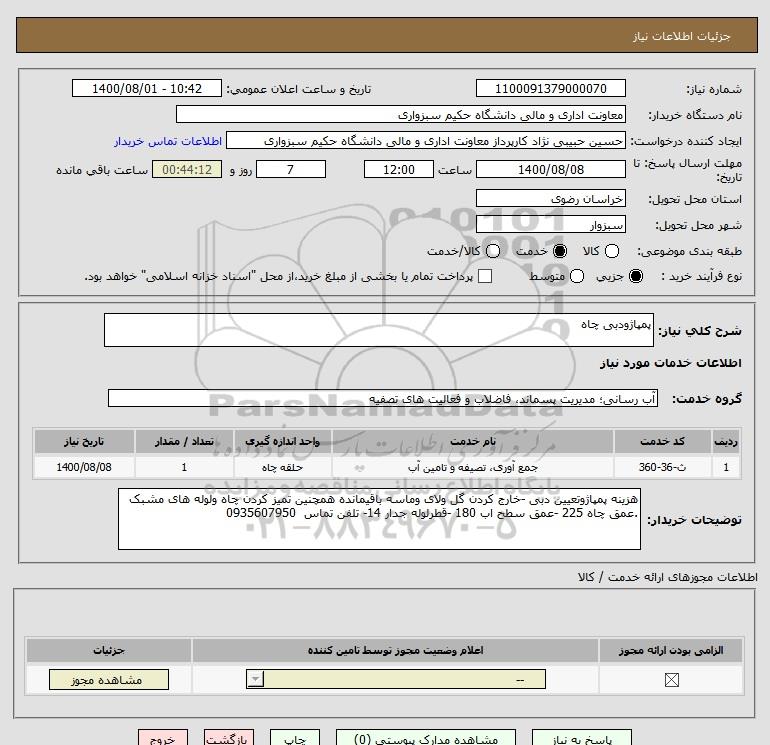The image size is (770, 745).
Task: Select the متوسط purchase type radio
Action: tap(577, 276)
